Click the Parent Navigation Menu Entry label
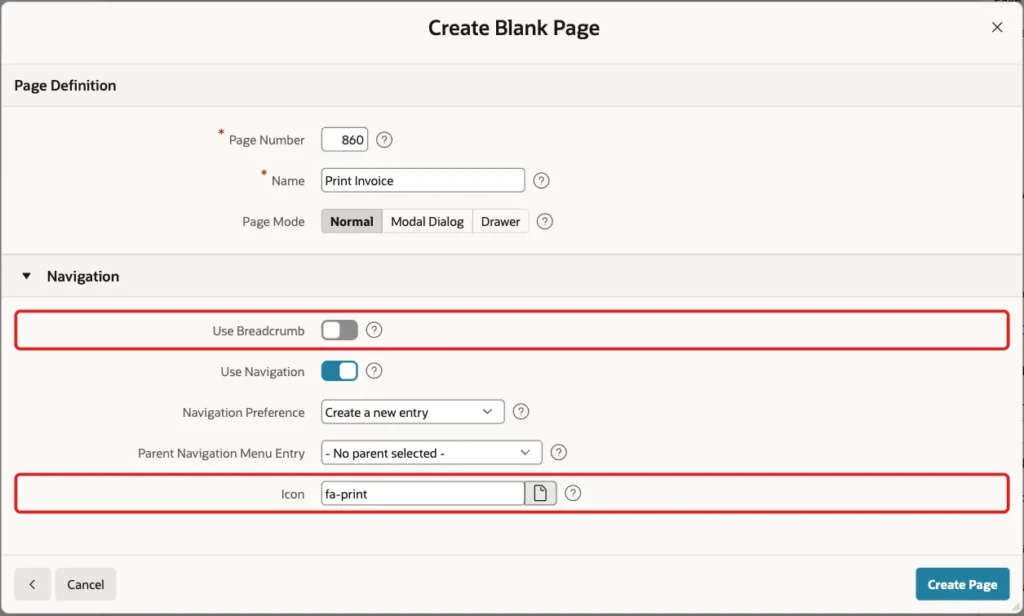 (x=221, y=453)
